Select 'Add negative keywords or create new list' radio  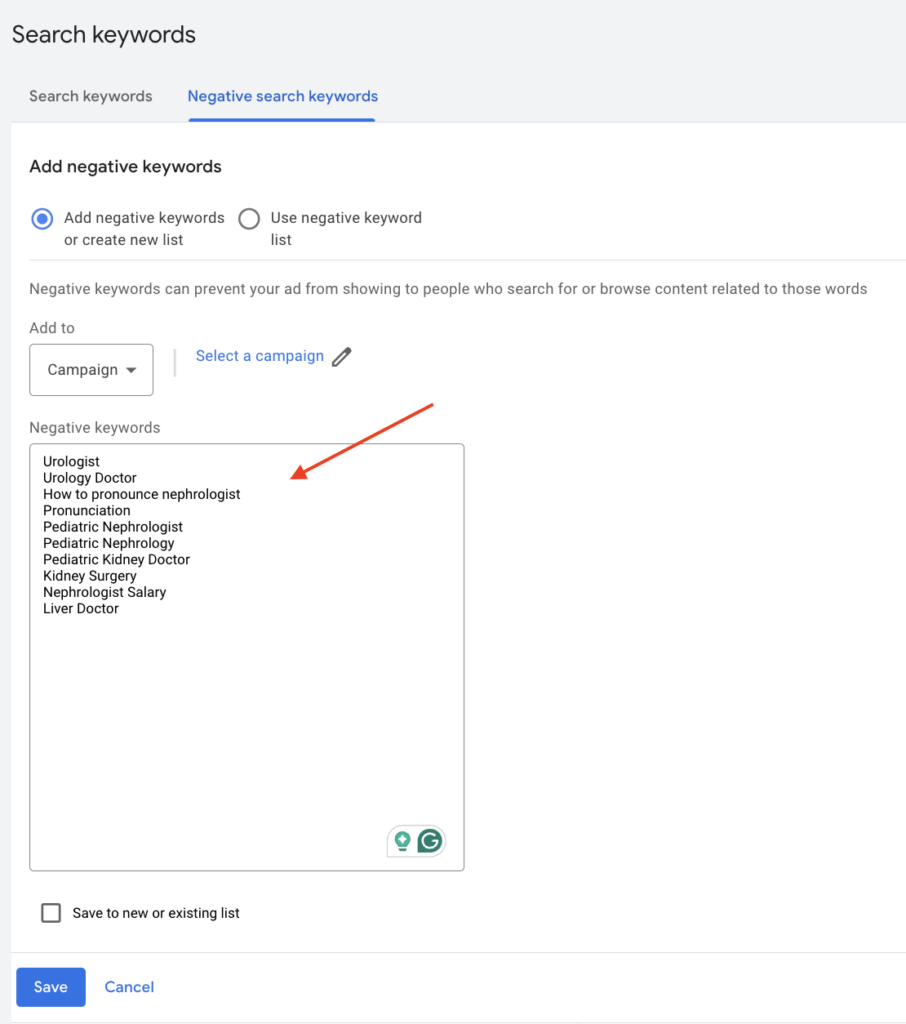42,219
